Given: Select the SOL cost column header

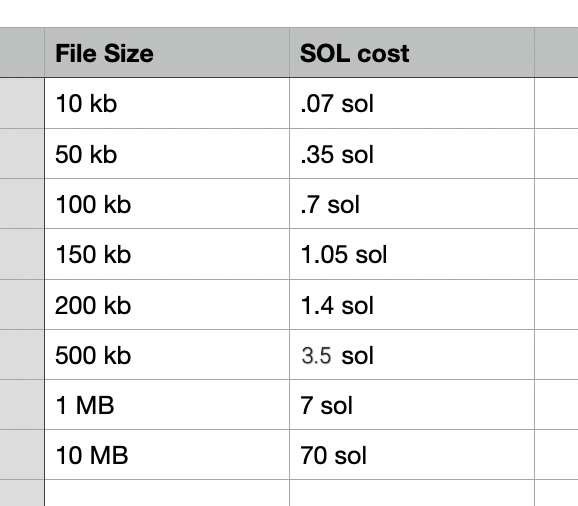Looking at the screenshot, I should pos(412,52).
